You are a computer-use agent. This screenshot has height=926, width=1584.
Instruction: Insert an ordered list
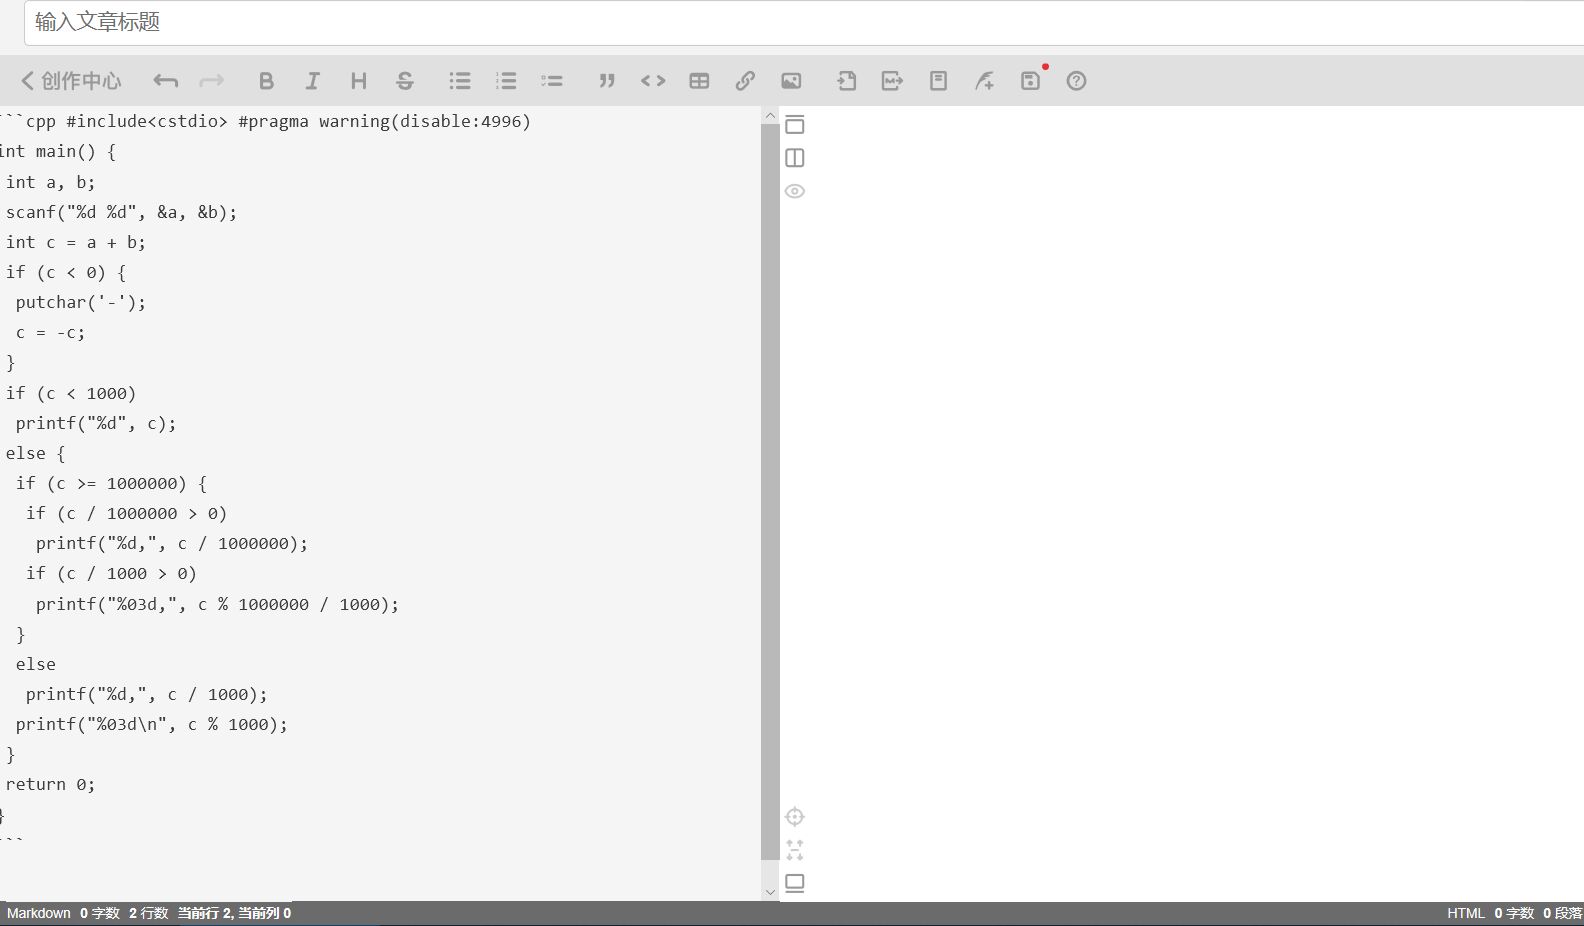pos(506,81)
